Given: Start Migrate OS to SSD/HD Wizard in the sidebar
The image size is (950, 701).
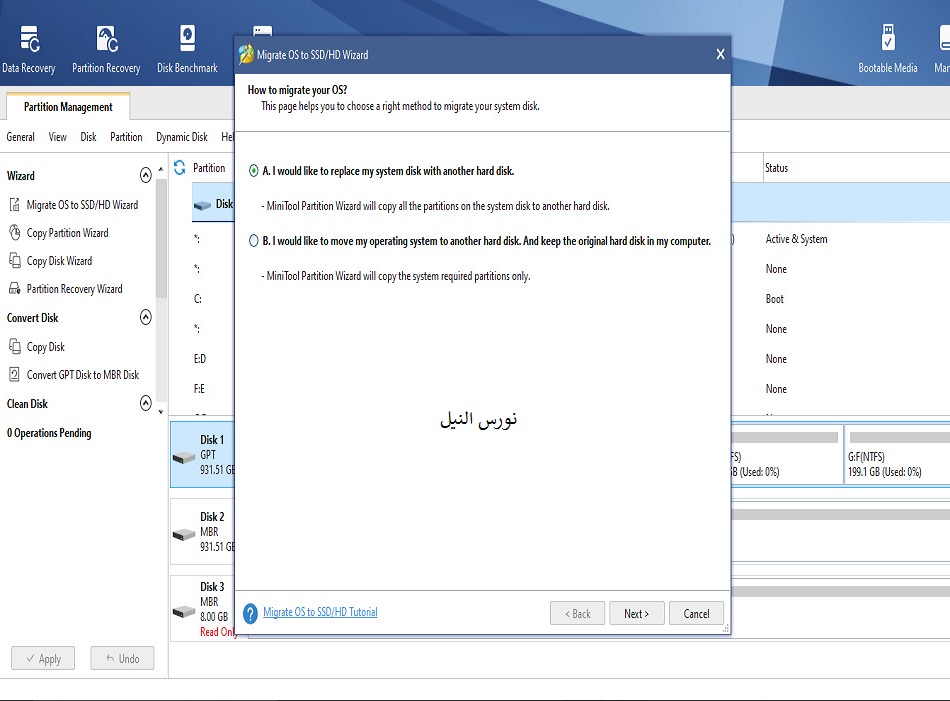Looking at the screenshot, I should pos(82,205).
